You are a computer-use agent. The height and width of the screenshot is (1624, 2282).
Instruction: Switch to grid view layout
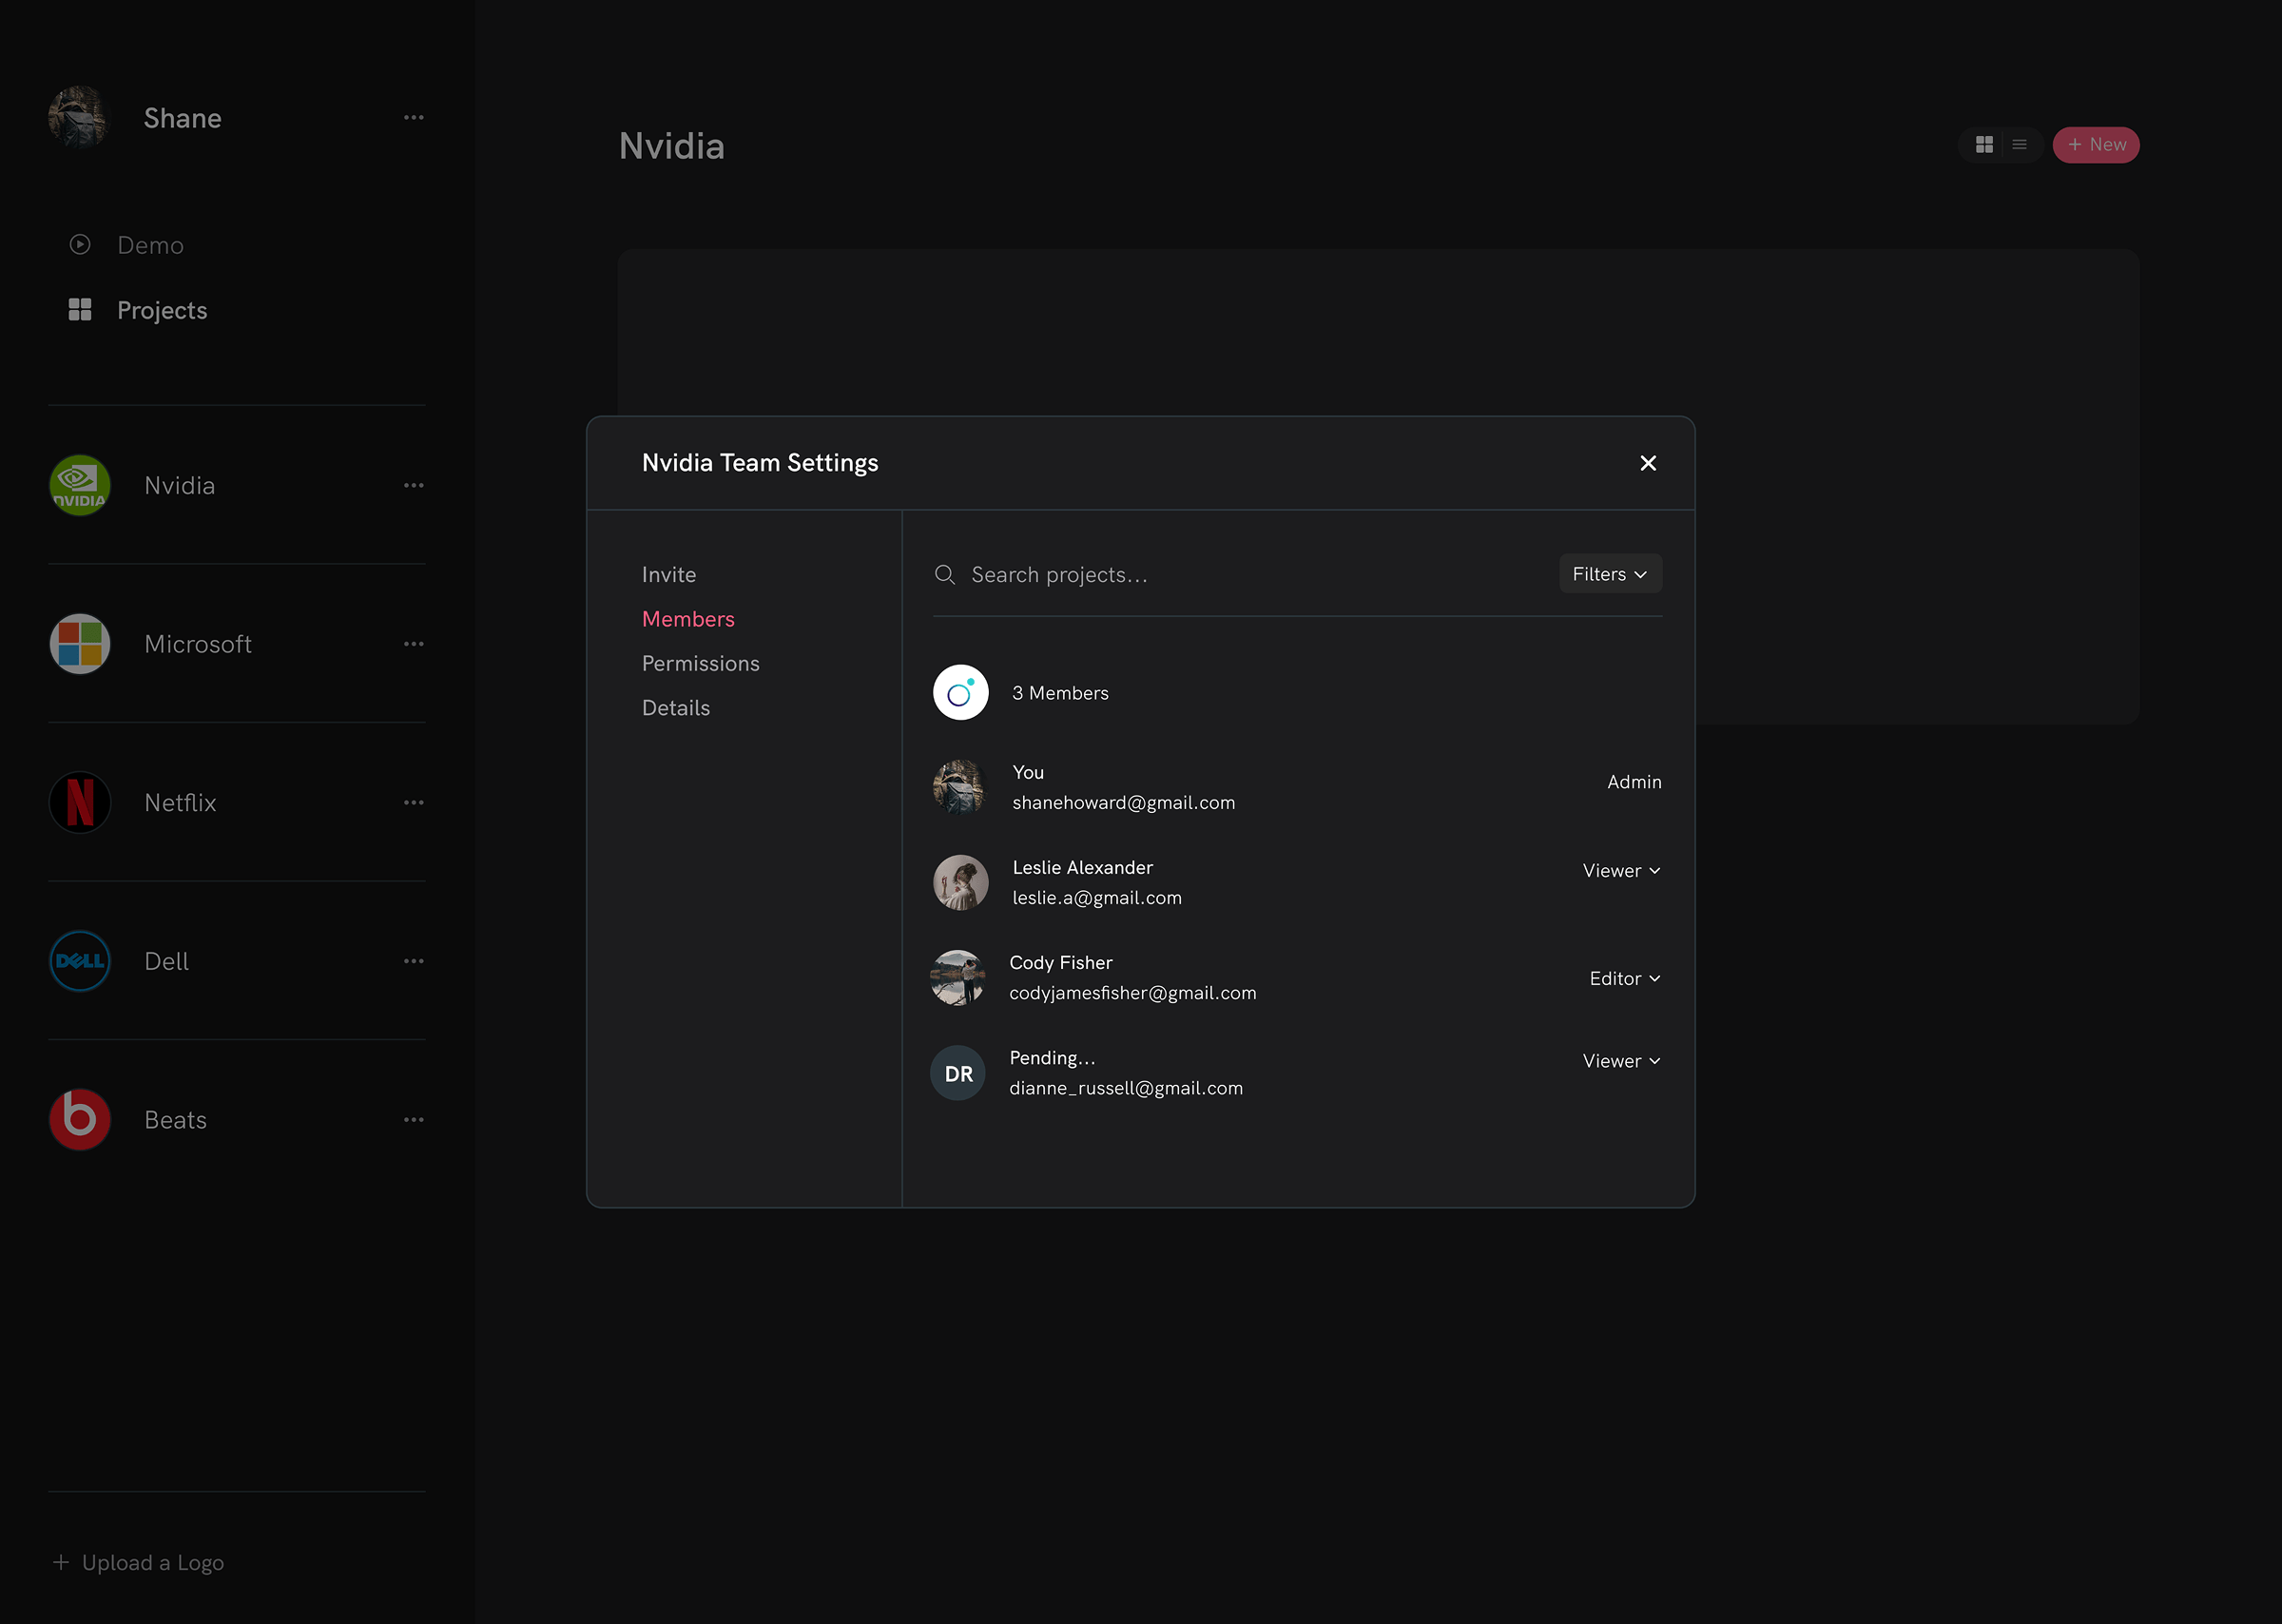1984,144
